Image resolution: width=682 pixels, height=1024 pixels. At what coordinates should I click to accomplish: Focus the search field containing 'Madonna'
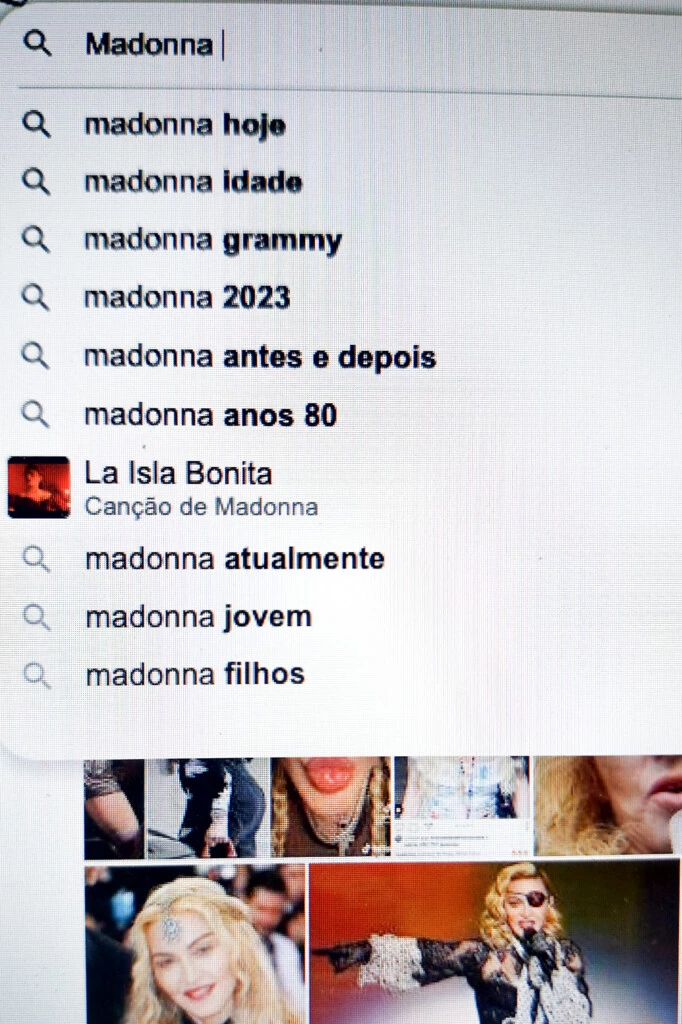(340, 44)
